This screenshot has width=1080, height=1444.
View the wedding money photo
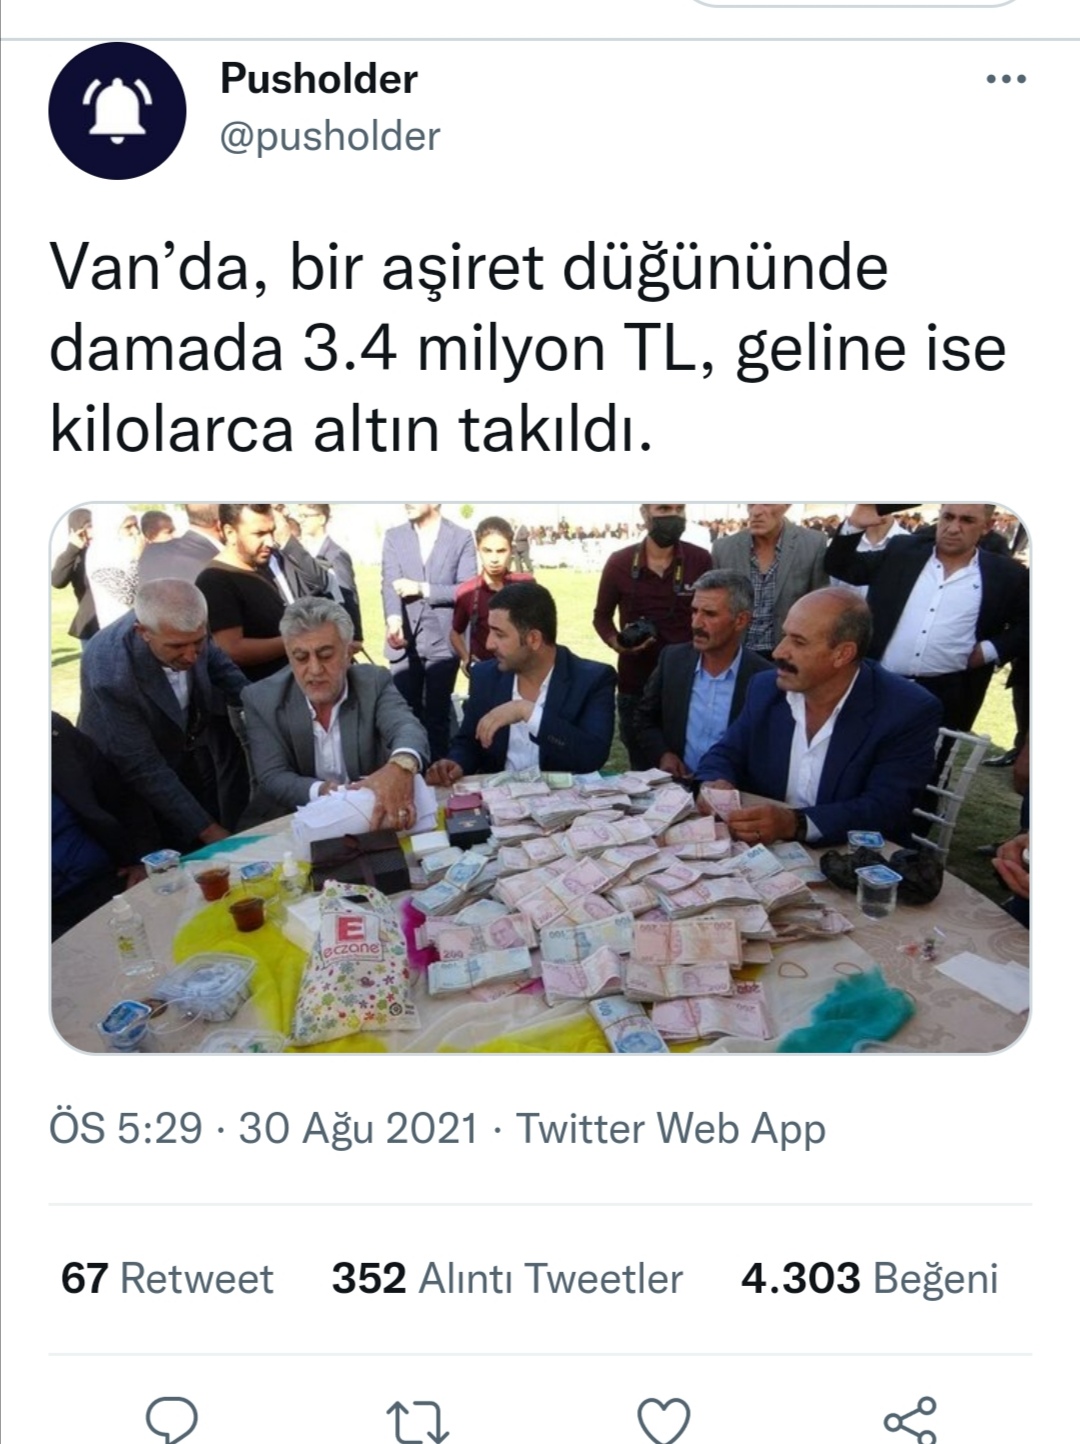pyautogui.click(x=540, y=778)
